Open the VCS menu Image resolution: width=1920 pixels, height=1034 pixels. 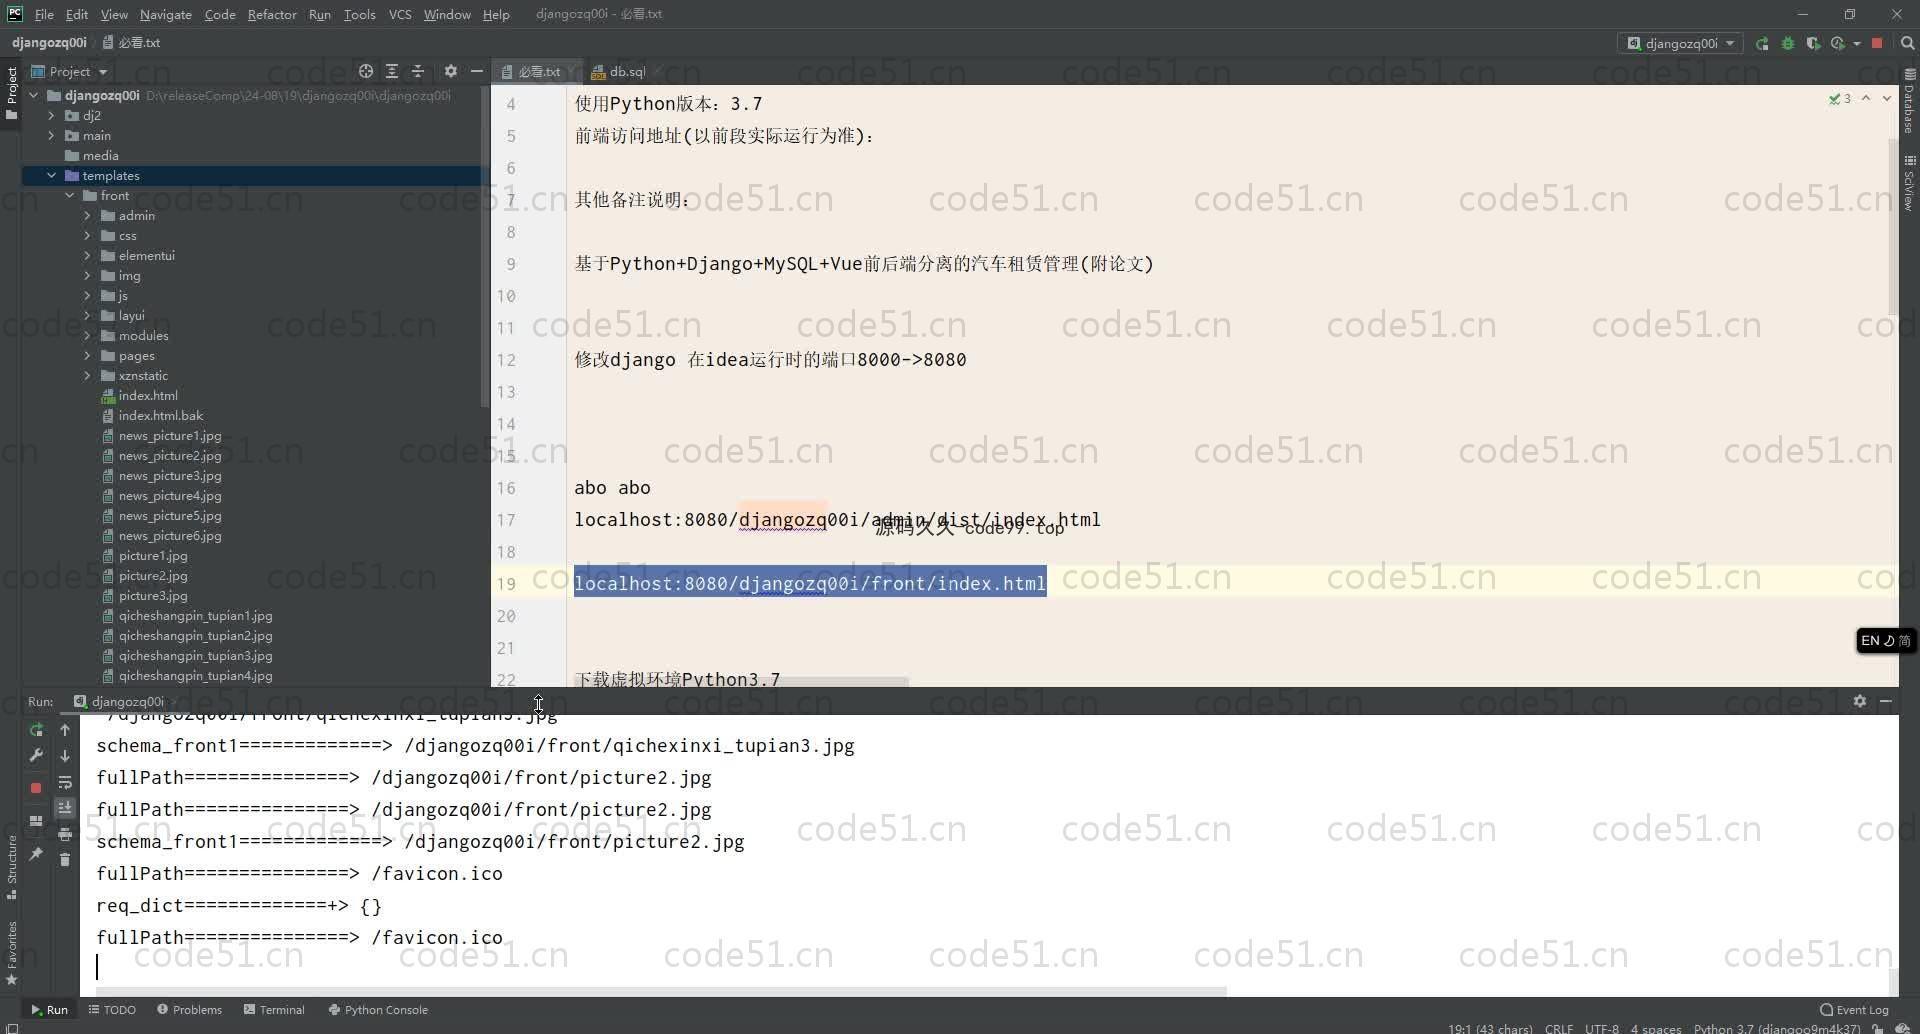tap(400, 14)
